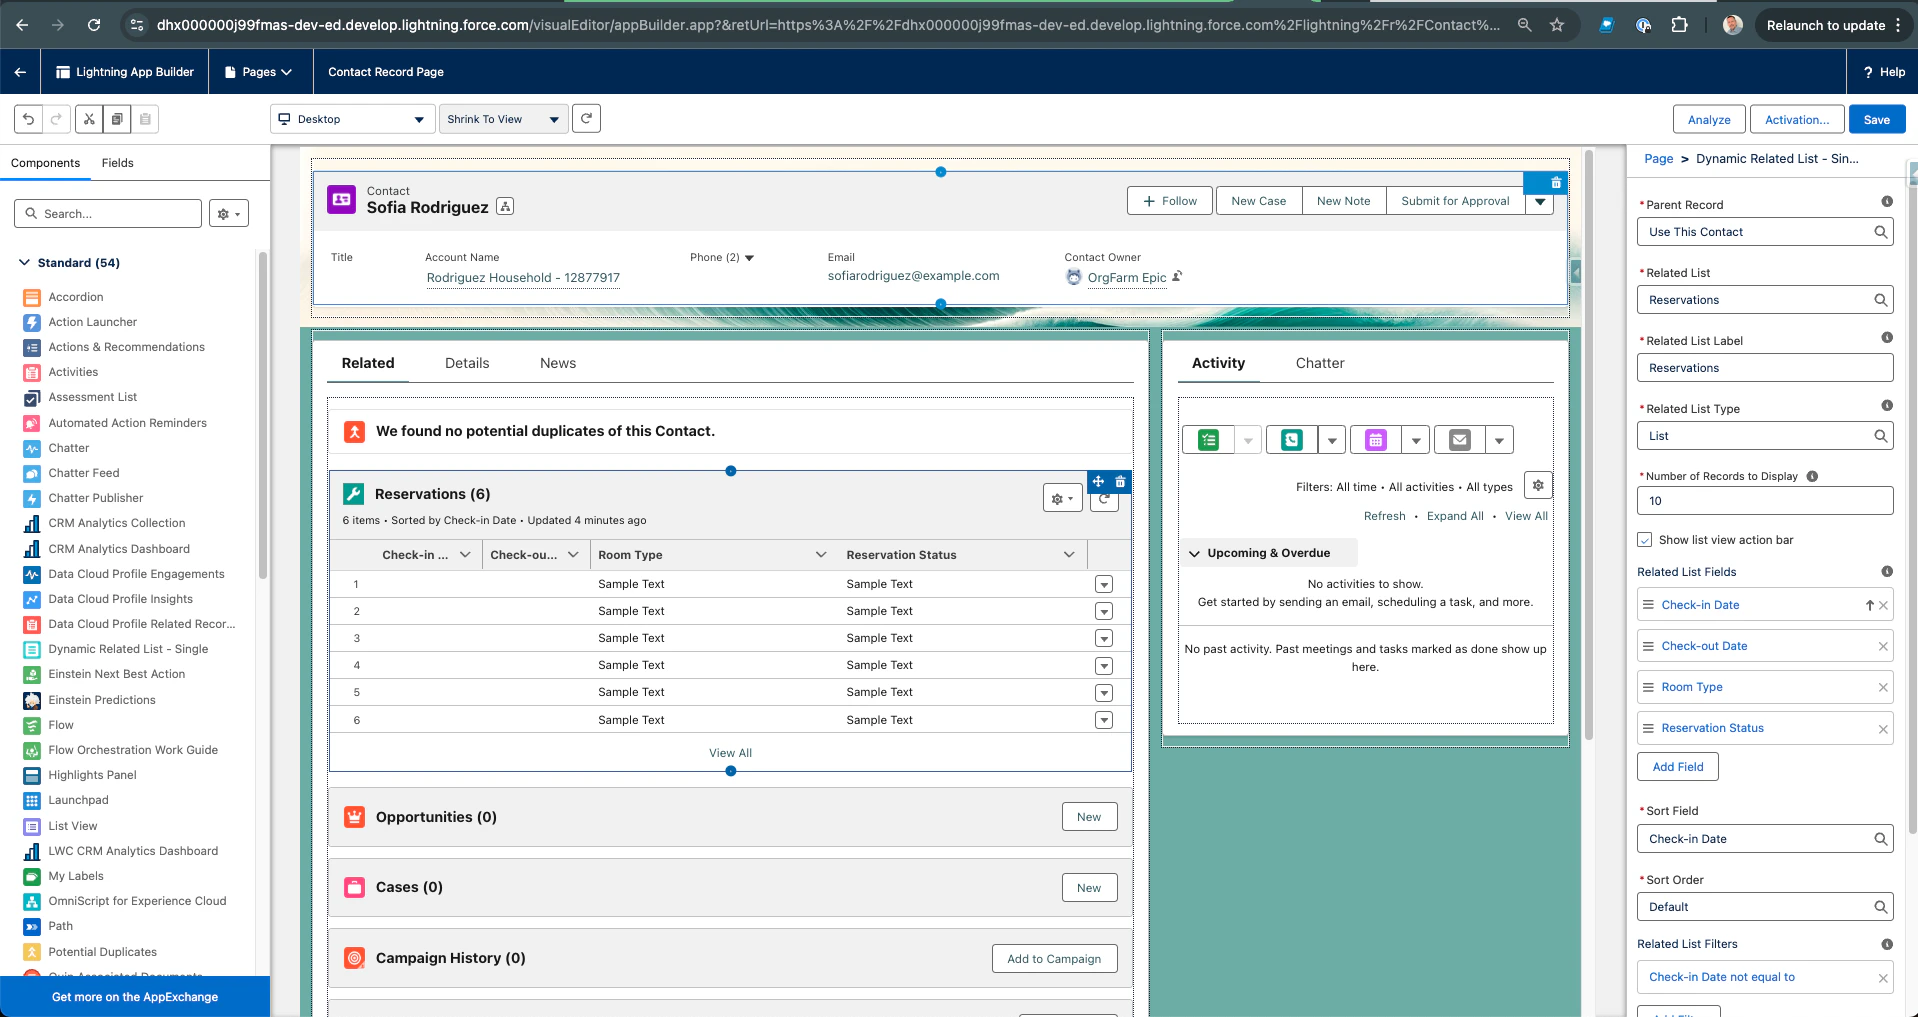Click the Related List Label input
1918x1017 pixels.
[1765, 368]
